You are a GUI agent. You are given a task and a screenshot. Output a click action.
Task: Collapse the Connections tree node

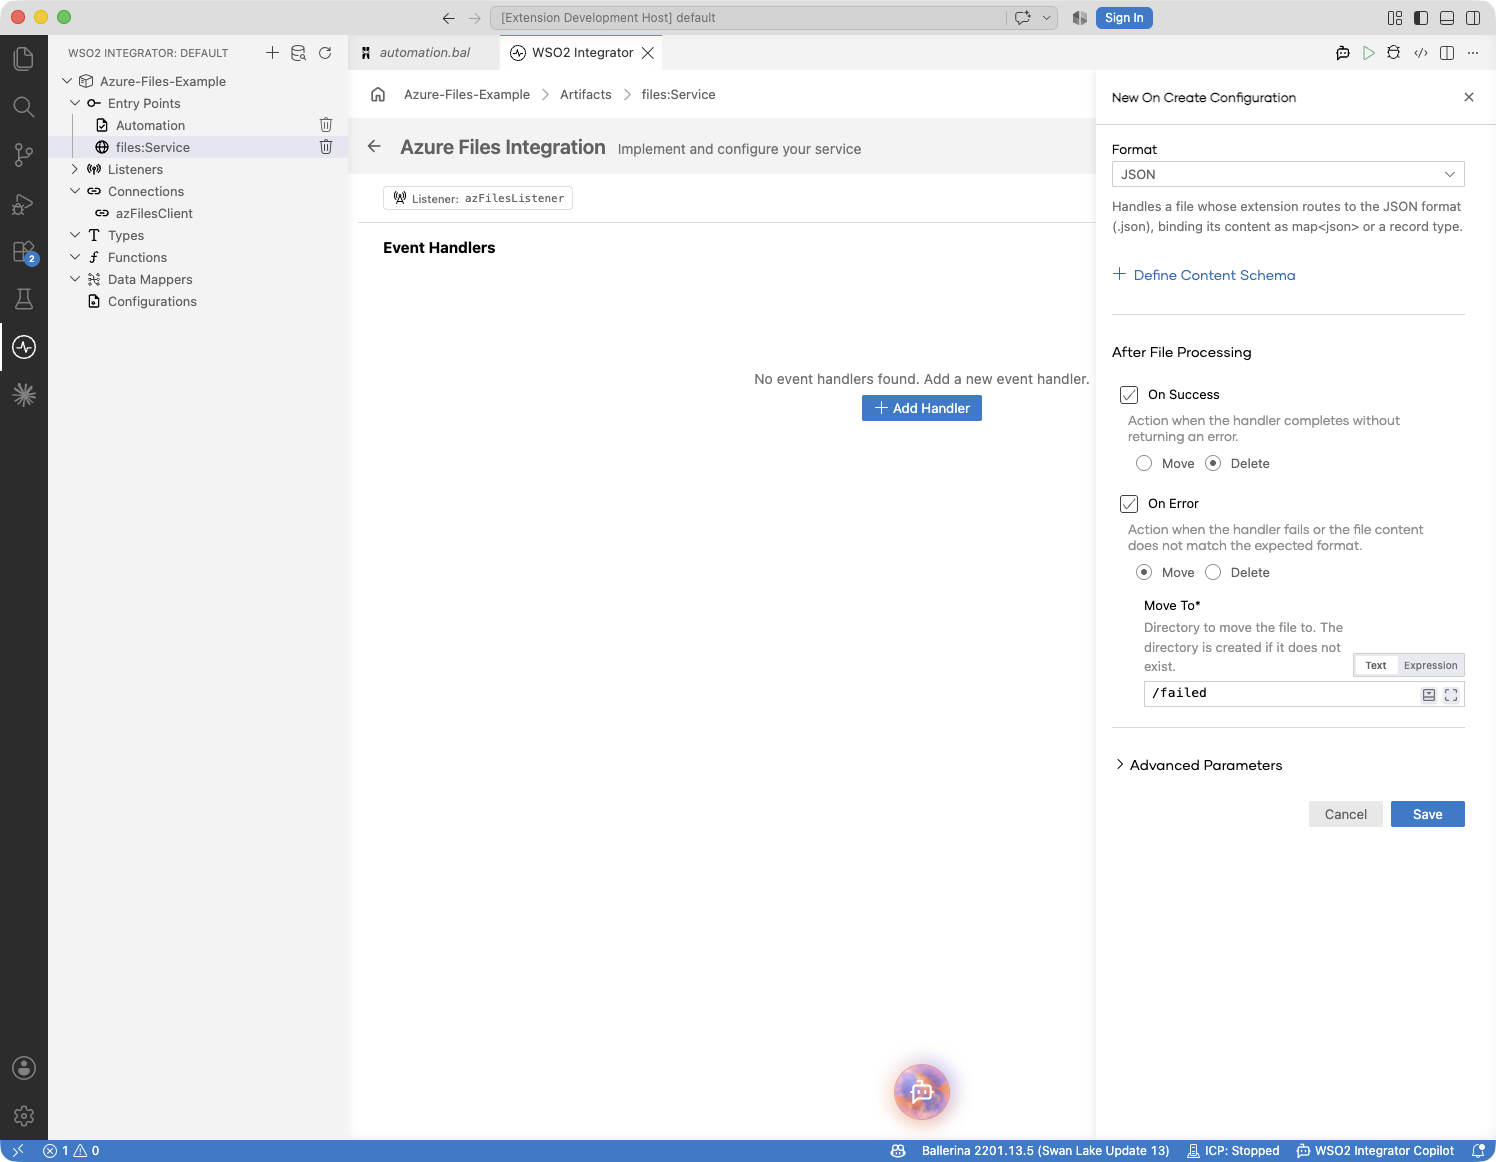click(x=75, y=191)
